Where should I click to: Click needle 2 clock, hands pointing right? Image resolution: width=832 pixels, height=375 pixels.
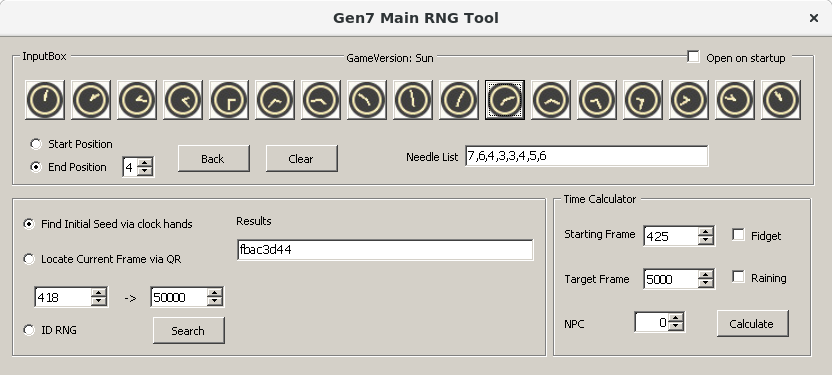(x=137, y=100)
